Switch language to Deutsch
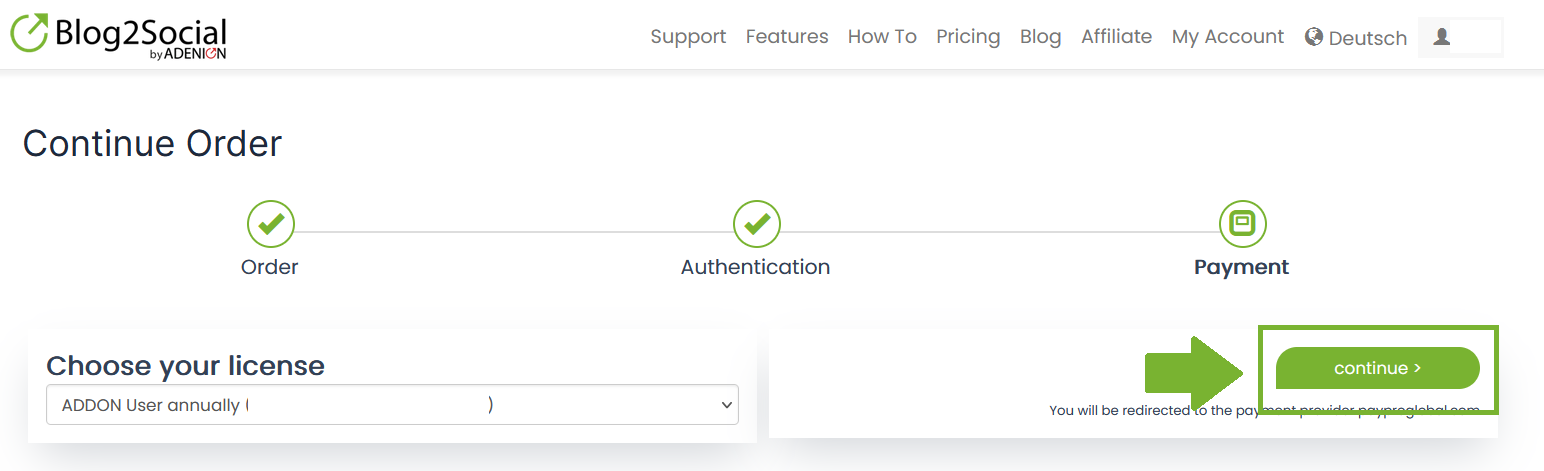The height and width of the screenshot is (471, 1544). click(1367, 38)
